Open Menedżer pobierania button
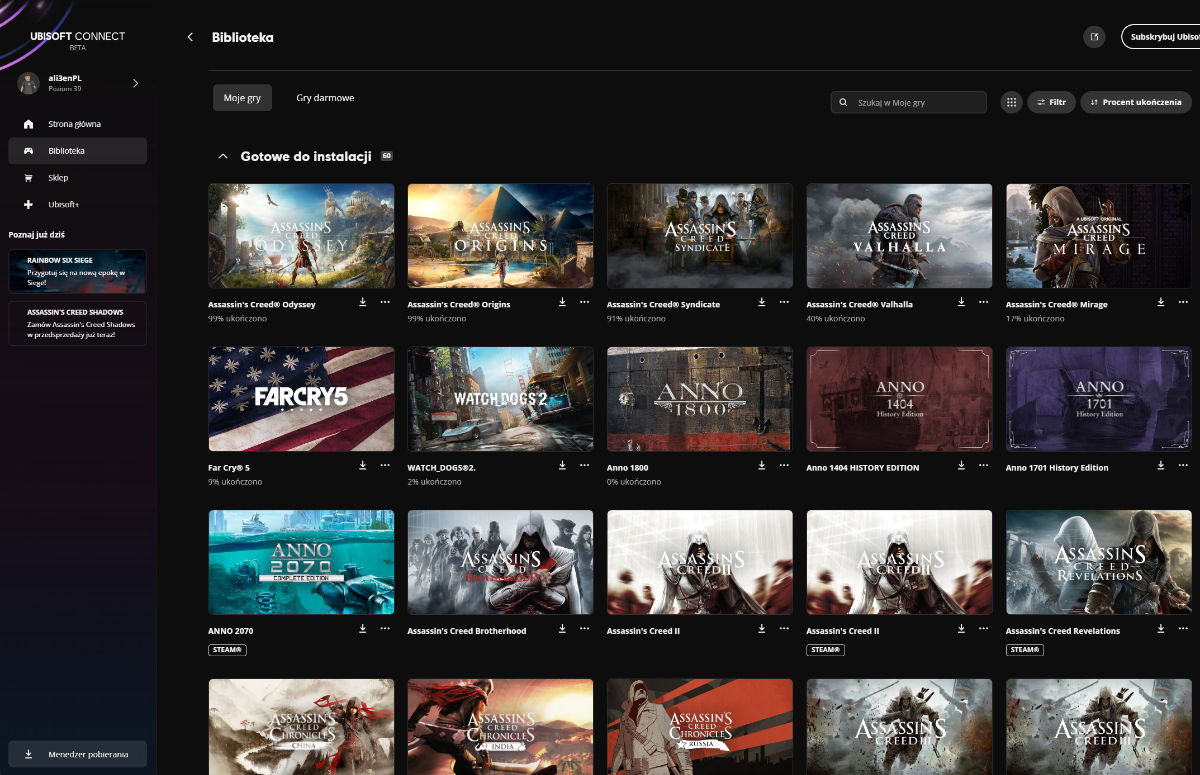Viewport: 1200px width, 775px height. [78, 754]
